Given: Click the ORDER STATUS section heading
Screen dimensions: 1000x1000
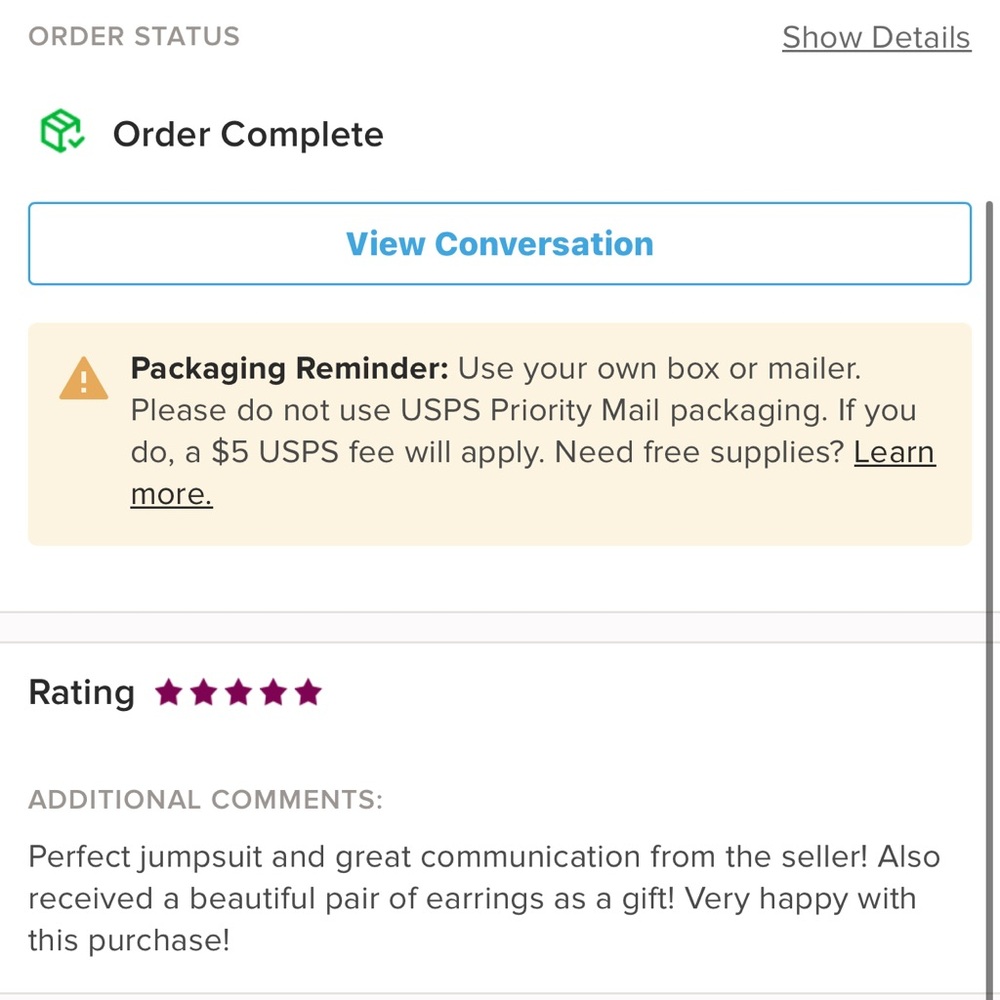Looking at the screenshot, I should (134, 37).
